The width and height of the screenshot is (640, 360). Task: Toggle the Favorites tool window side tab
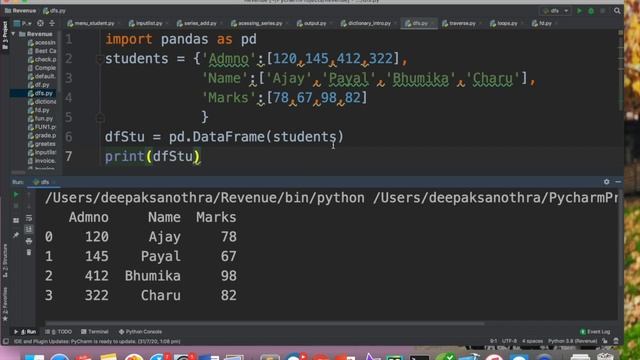(x=5, y=304)
